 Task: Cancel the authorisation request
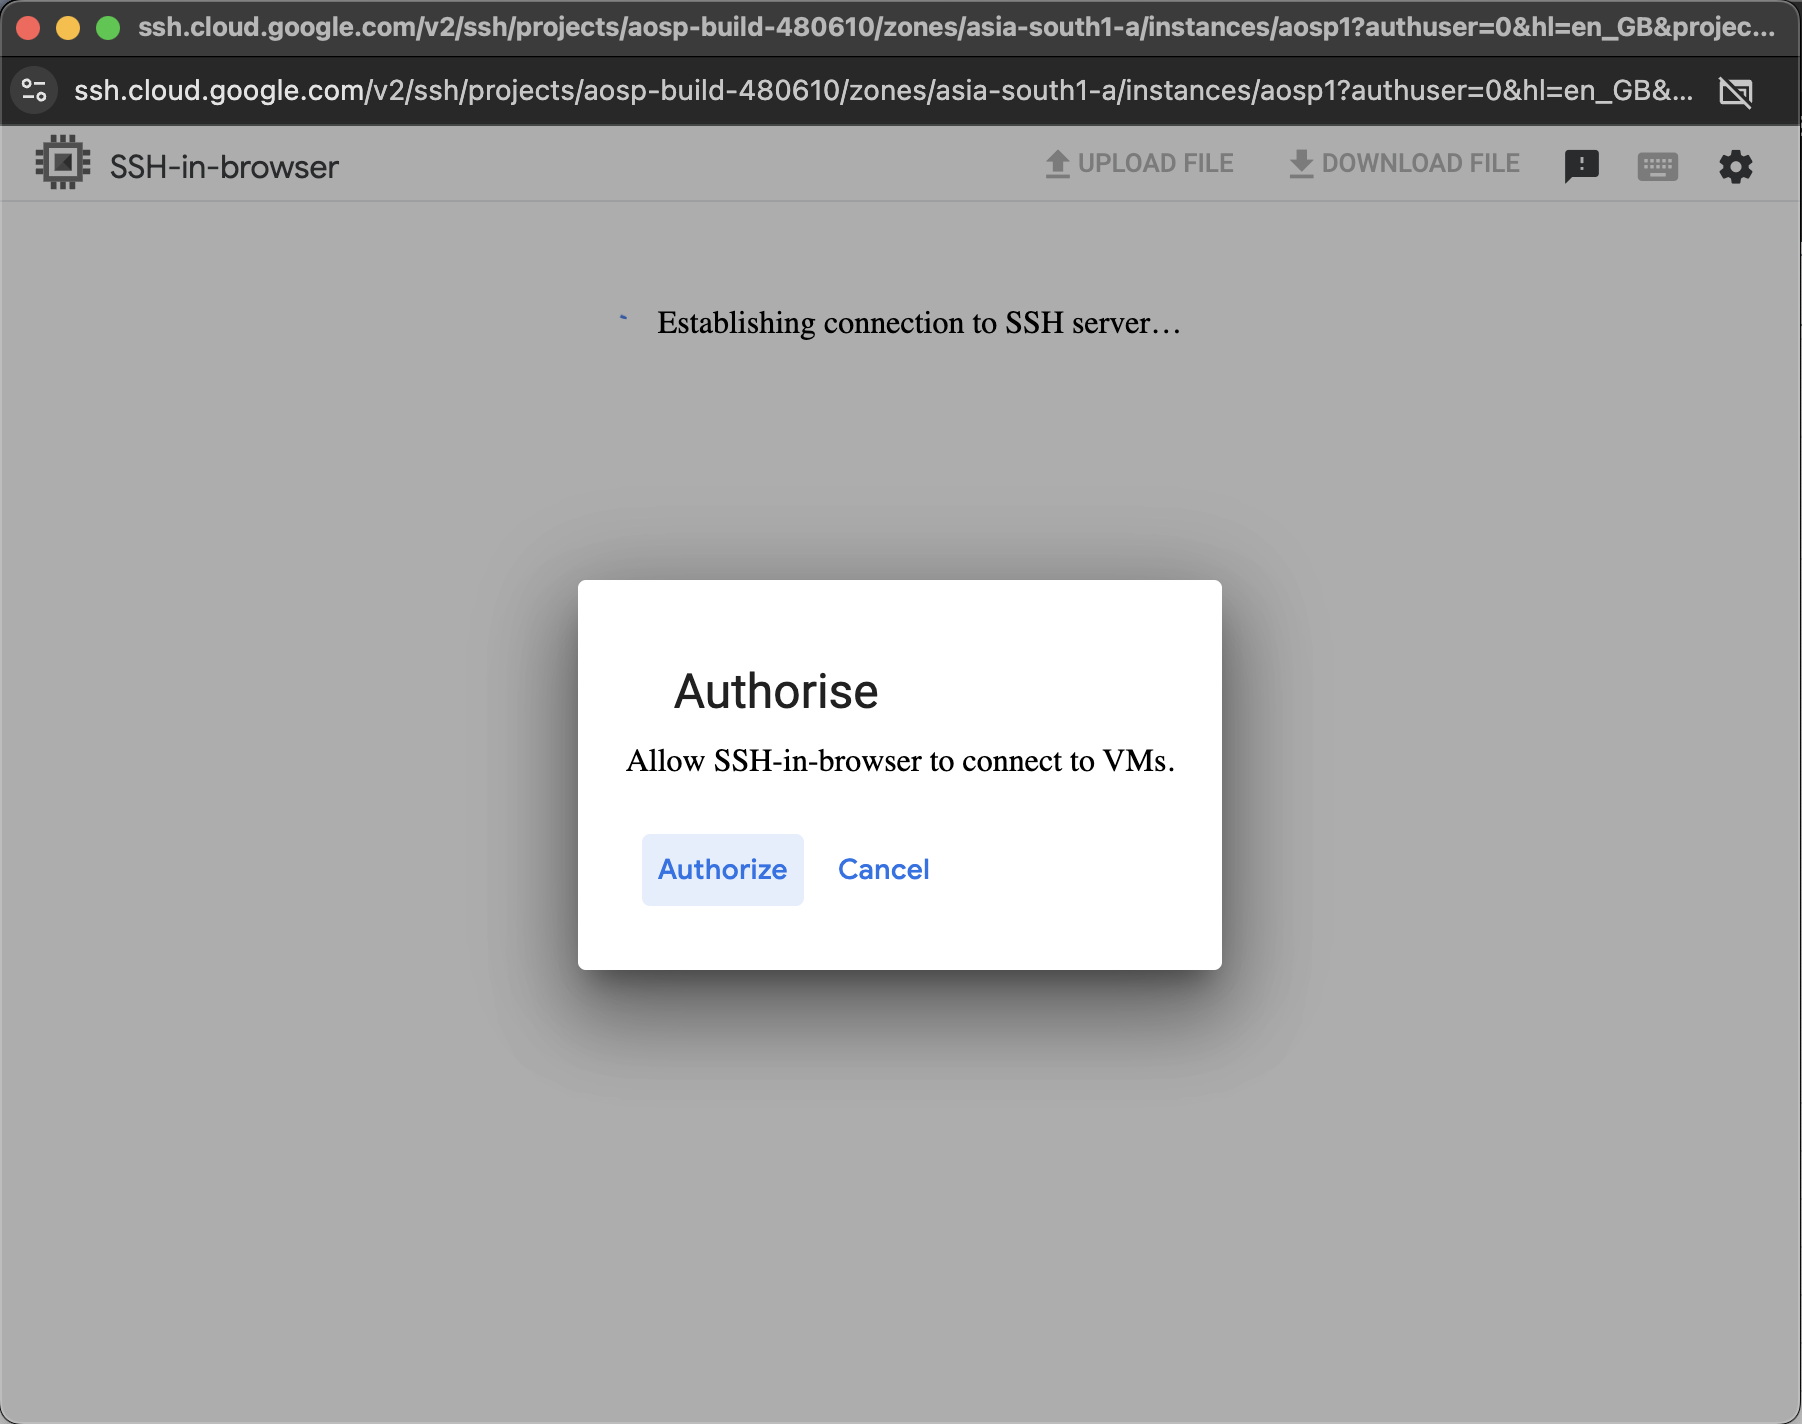pyautogui.click(x=883, y=869)
